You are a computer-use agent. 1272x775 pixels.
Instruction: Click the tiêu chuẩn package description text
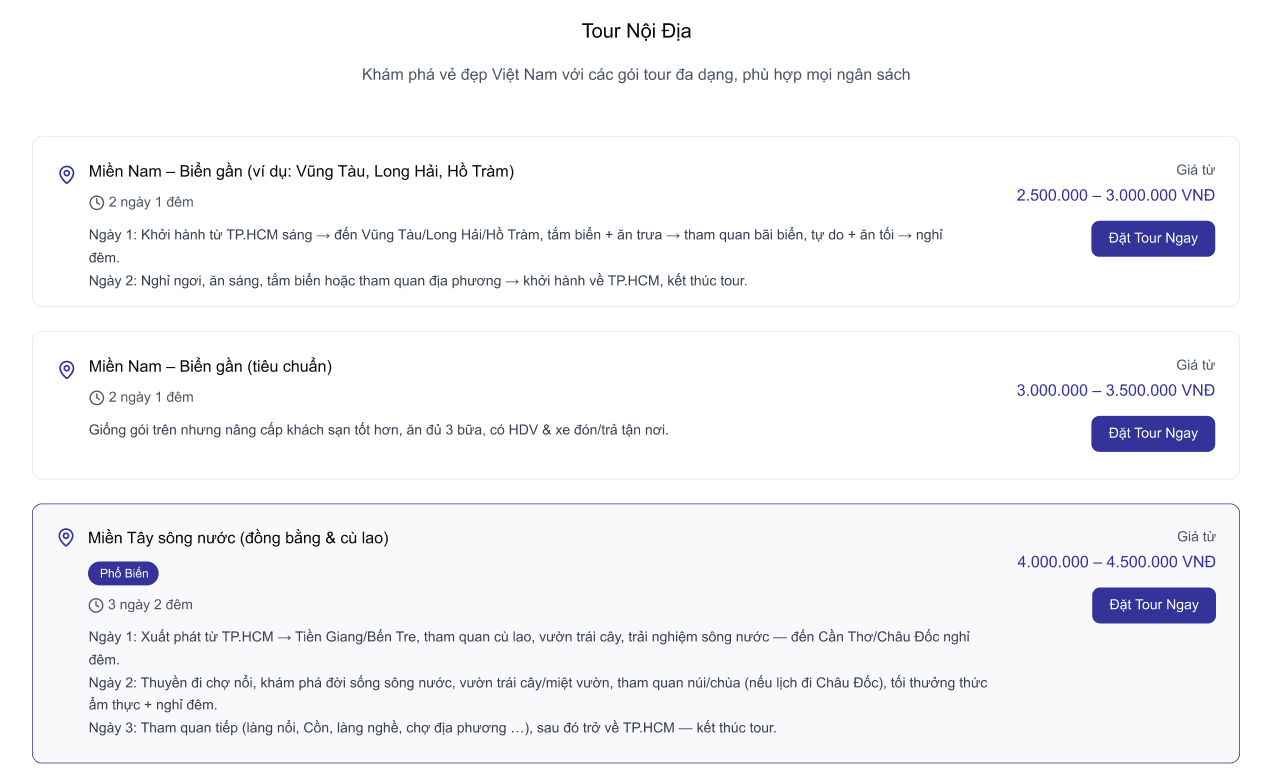click(378, 430)
